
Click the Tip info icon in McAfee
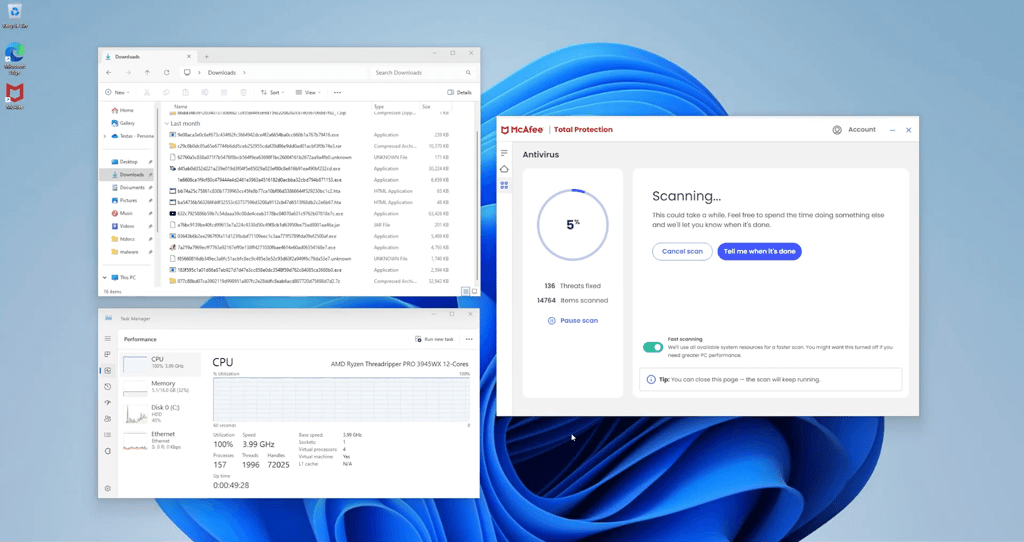coord(650,379)
